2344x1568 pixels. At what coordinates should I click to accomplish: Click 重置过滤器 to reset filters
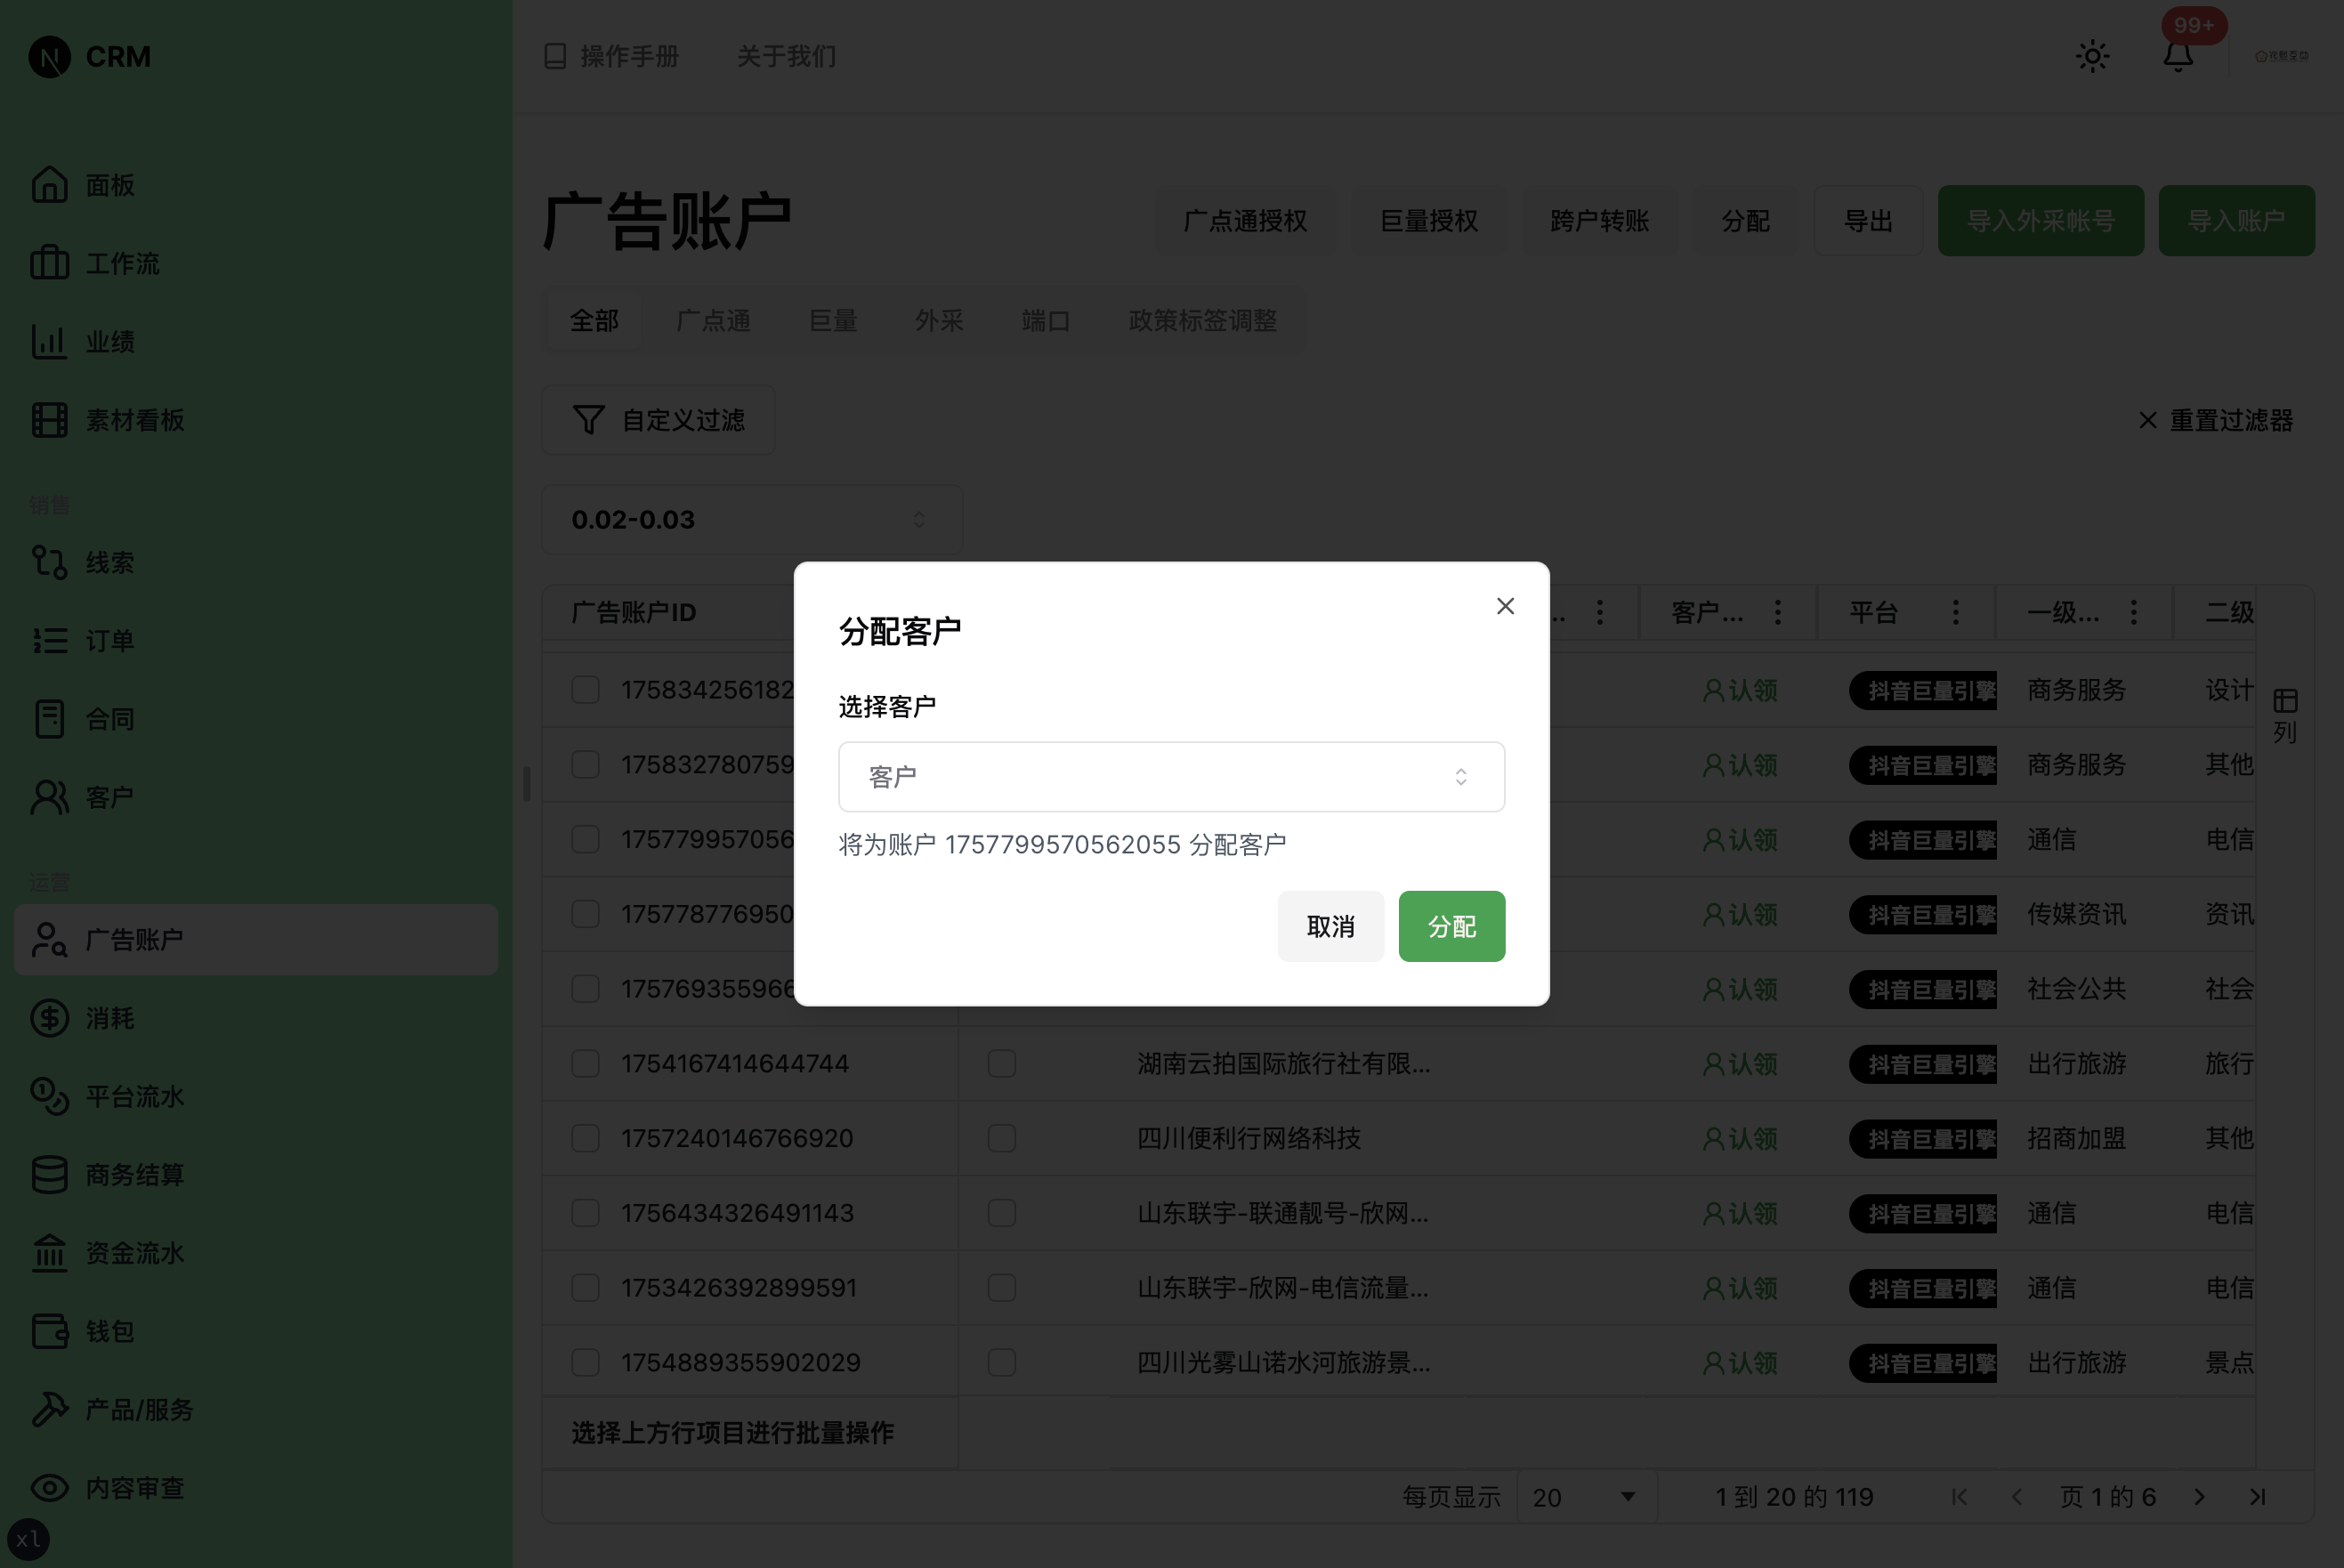pos(2215,420)
